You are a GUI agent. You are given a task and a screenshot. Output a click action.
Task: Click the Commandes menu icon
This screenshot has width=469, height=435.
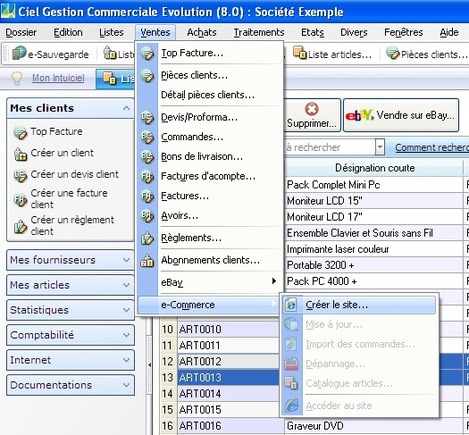click(147, 137)
